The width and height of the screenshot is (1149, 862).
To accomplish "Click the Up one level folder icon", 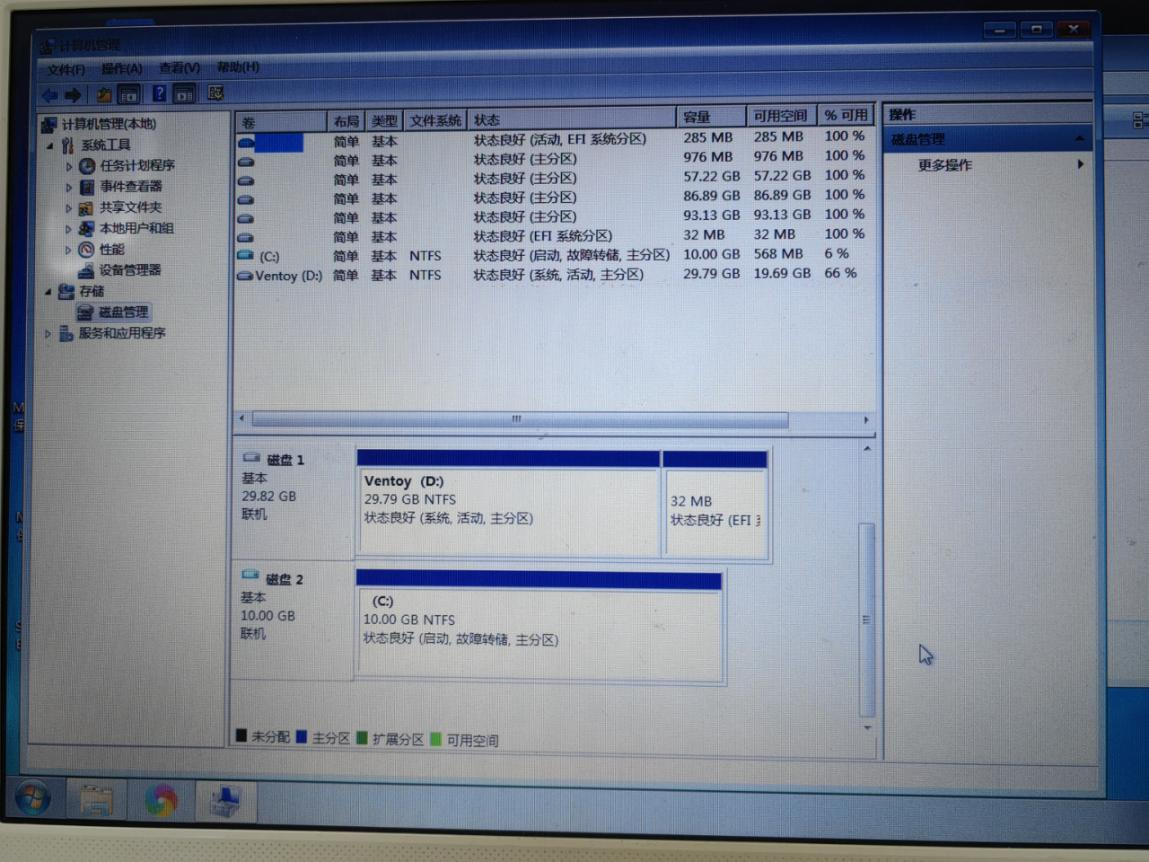I will pos(104,95).
